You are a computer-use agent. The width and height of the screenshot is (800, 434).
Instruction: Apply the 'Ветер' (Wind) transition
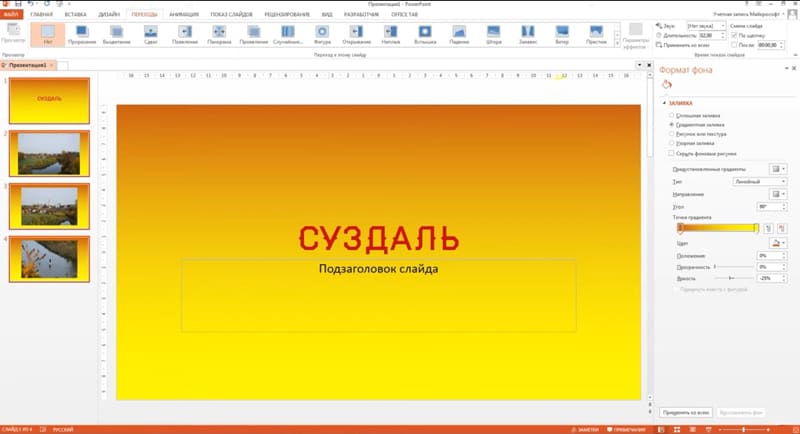[x=562, y=34]
